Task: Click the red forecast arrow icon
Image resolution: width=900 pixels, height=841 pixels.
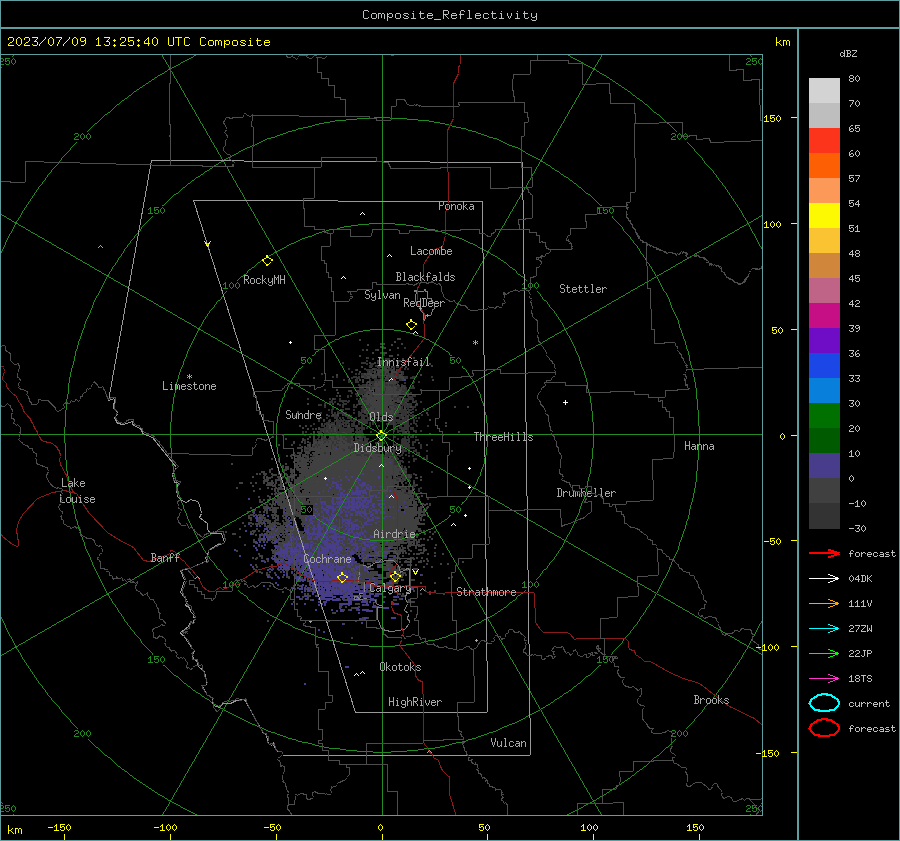Action: tap(824, 553)
